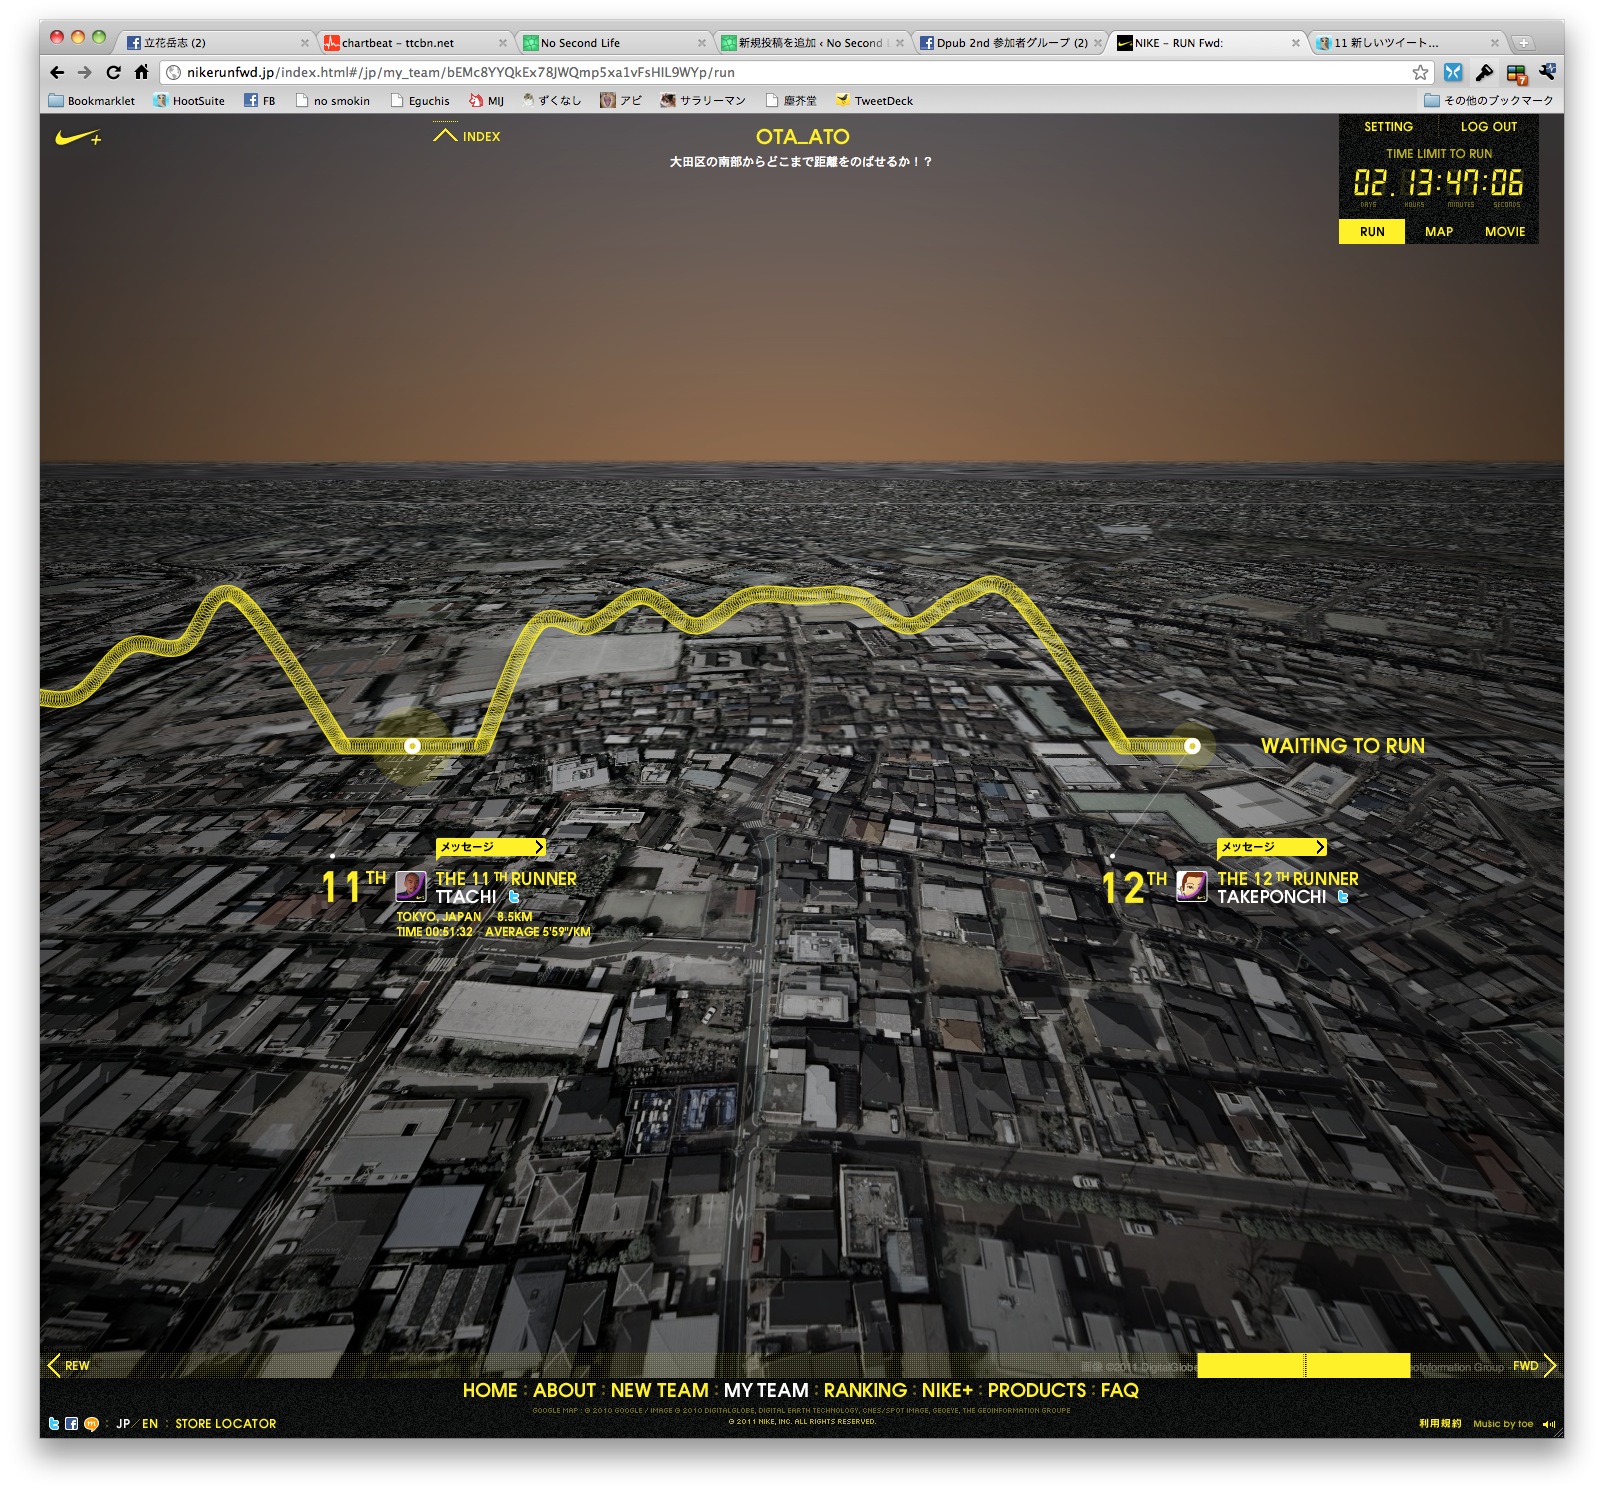This screenshot has height=1498, width=1604.
Task: Open the 11th runner's メッセージ tag
Action: (x=491, y=847)
